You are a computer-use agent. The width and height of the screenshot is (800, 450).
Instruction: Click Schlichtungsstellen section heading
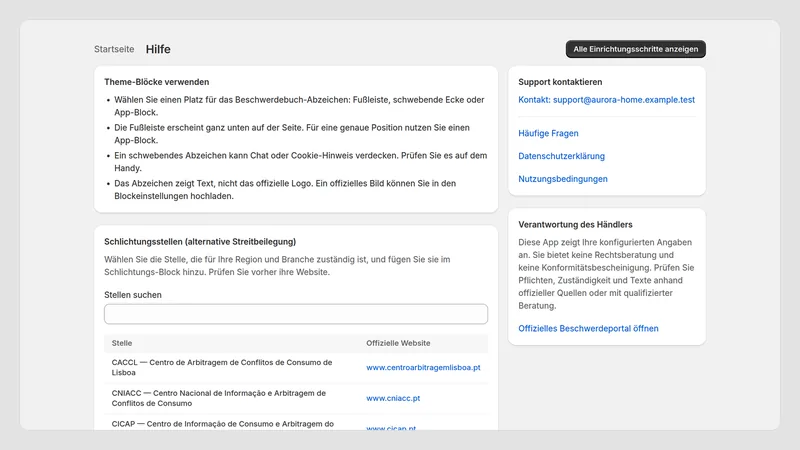200,242
